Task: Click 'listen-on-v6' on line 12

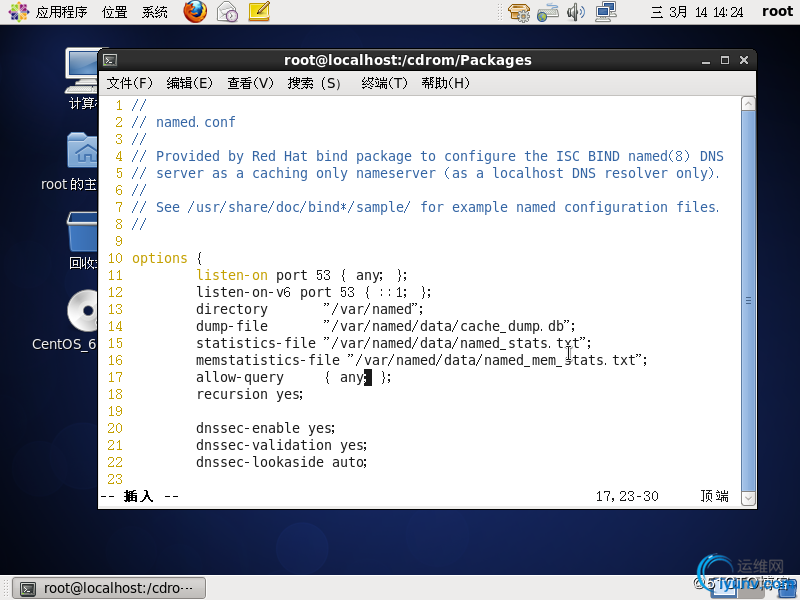Action: tap(243, 292)
